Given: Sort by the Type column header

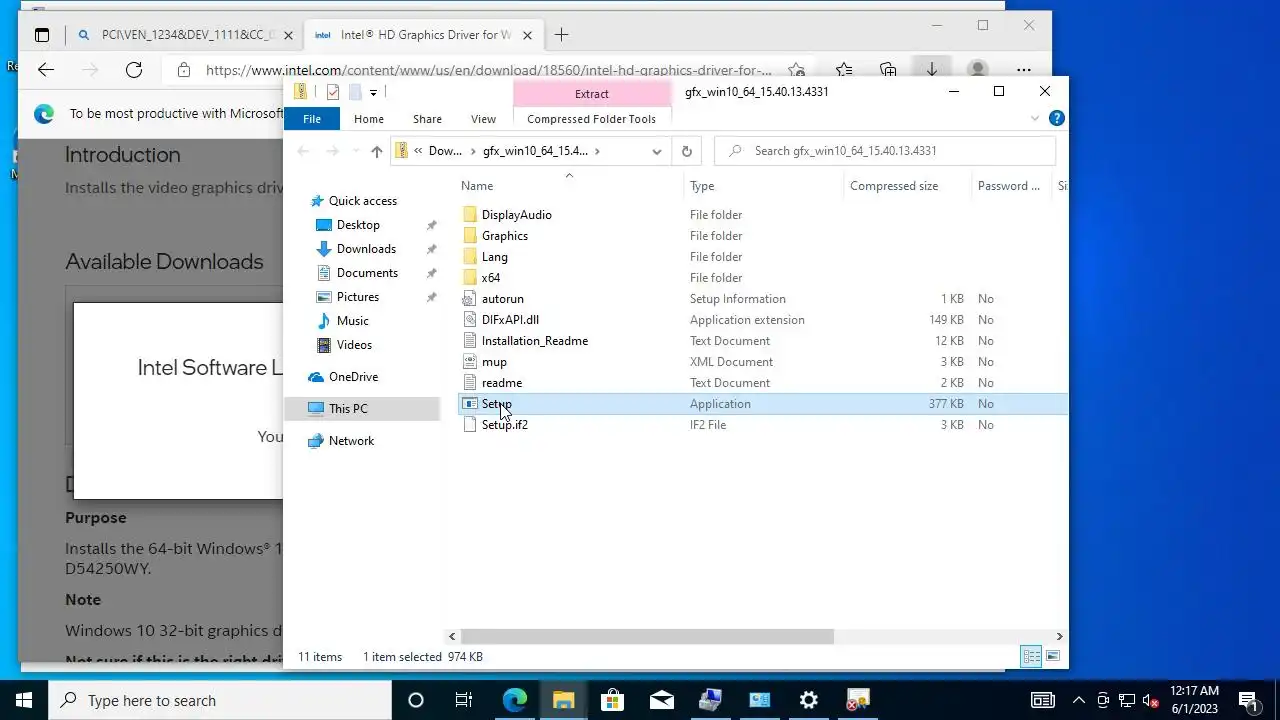Looking at the screenshot, I should 764,186.
